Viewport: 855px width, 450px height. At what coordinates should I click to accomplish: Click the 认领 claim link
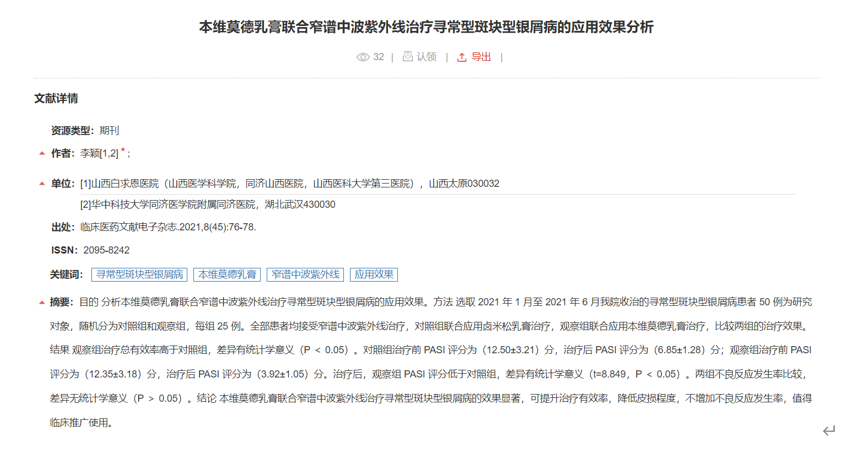pos(426,57)
